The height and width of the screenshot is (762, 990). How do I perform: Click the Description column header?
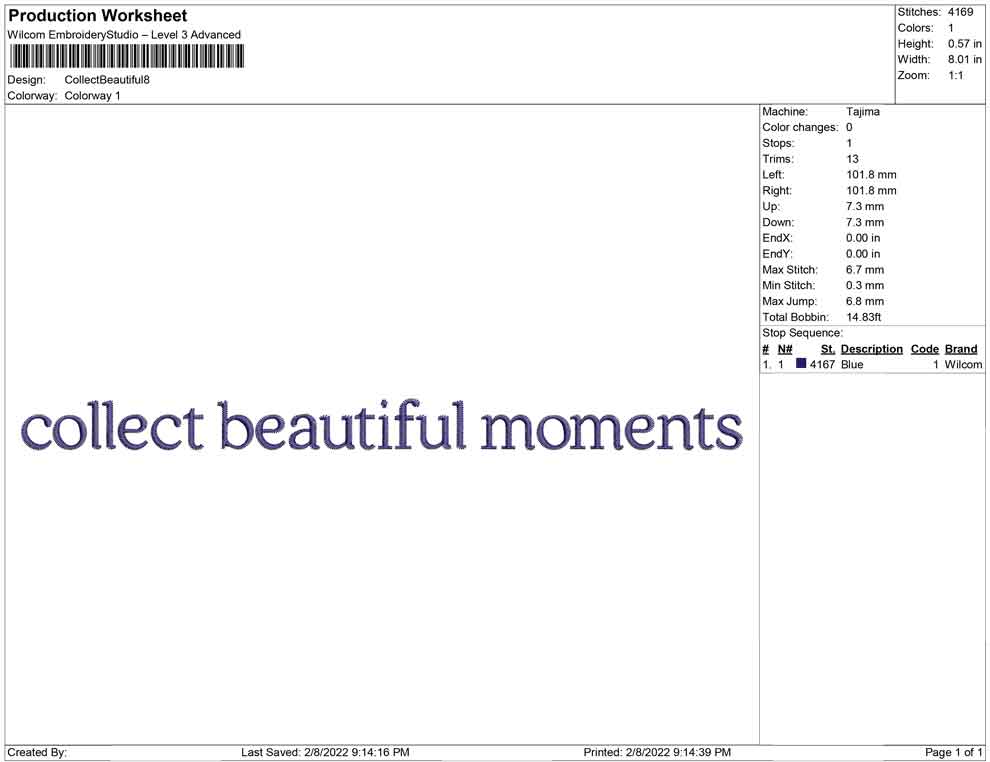click(871, 349)
